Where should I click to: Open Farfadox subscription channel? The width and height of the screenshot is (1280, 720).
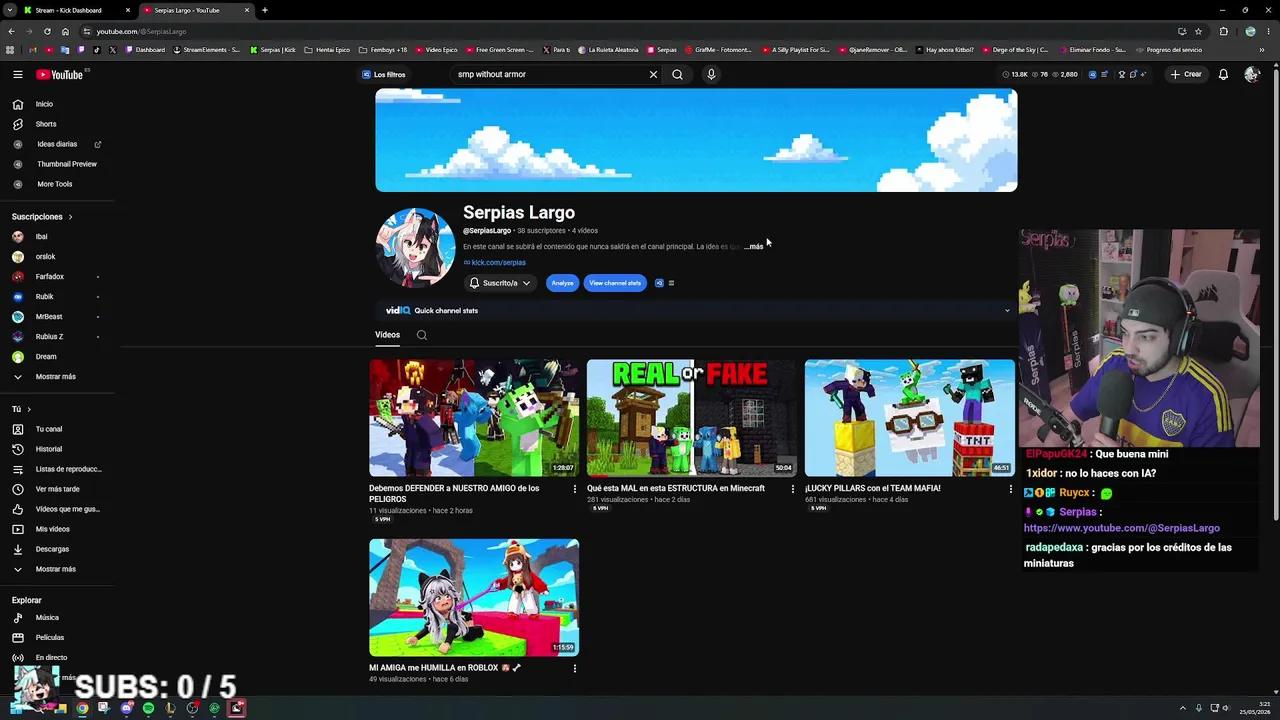[x=49, y=277]
